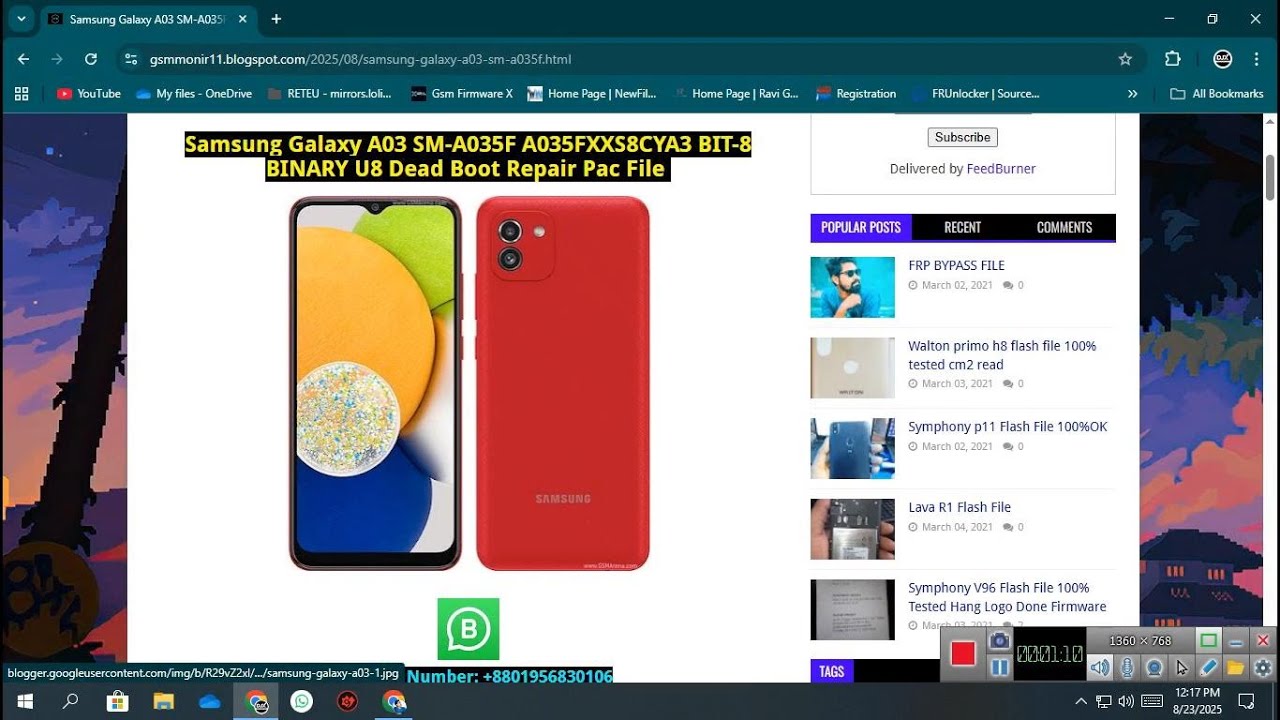Close the Samsung Galaxy A03 tab
This screenshot has height=720, width=1280.
click(243, 19)
